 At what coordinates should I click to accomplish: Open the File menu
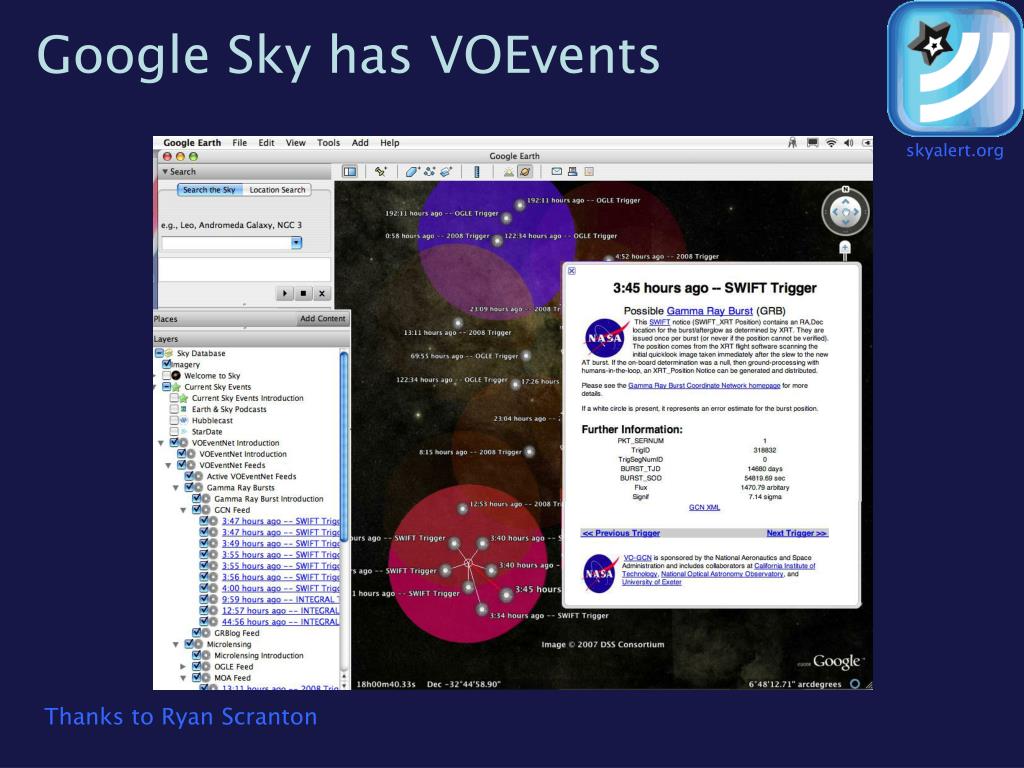point(240,142)
